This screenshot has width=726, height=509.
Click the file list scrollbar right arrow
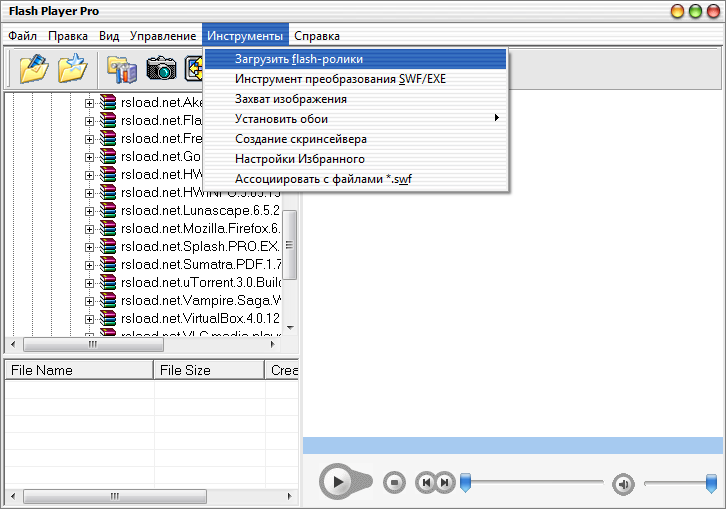[x=290, y=496]
